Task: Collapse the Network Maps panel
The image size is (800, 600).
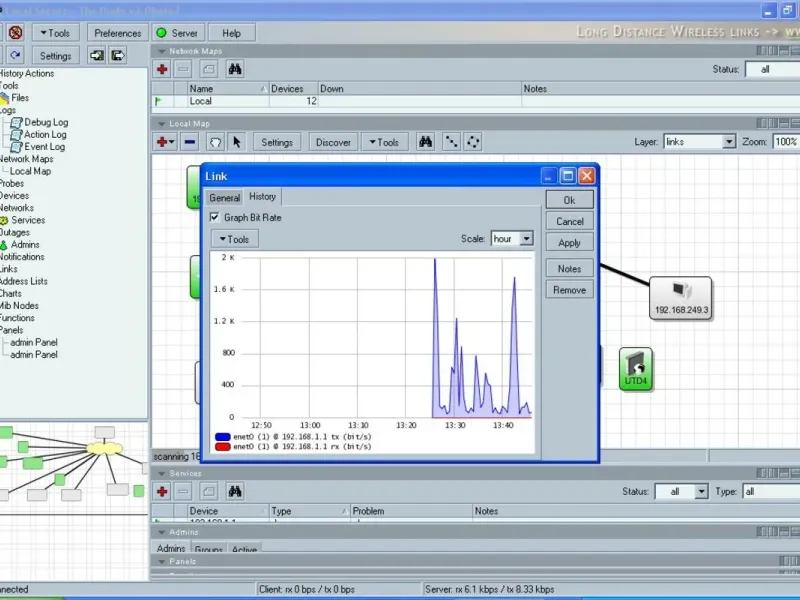Action: pyautogui.click(x=162, y=52)
